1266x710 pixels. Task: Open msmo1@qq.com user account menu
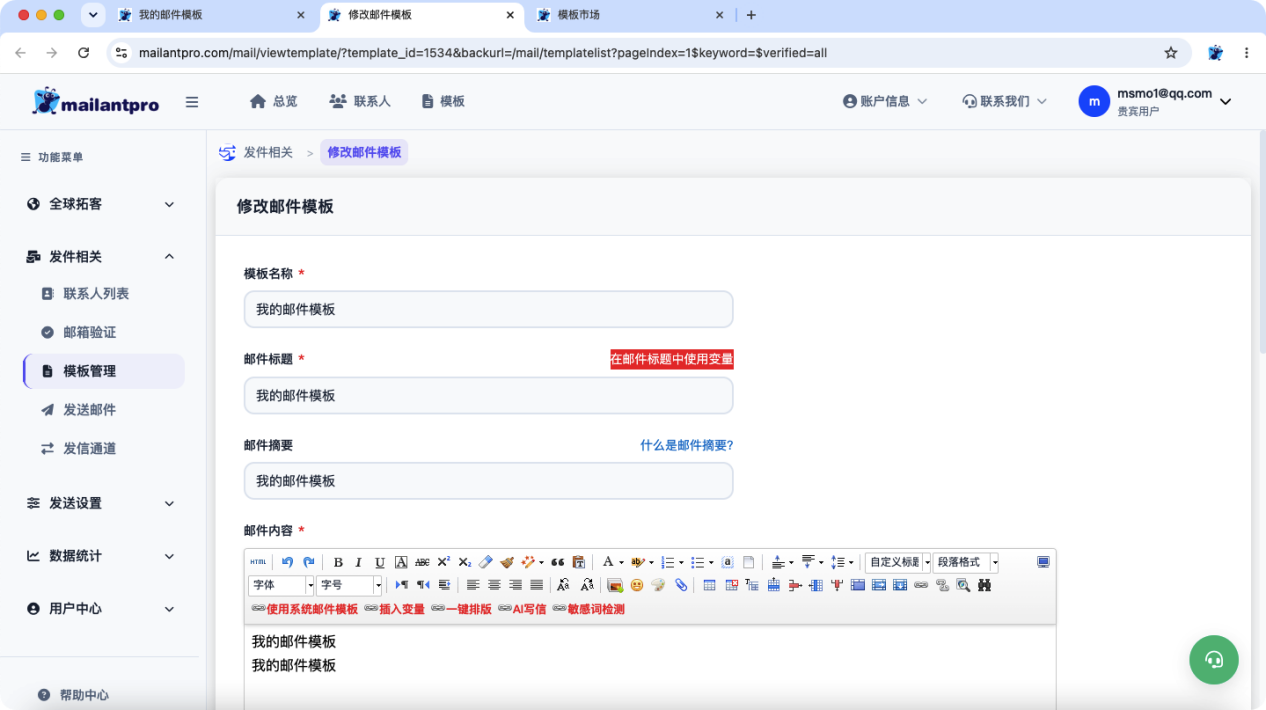pos(1155,101)
